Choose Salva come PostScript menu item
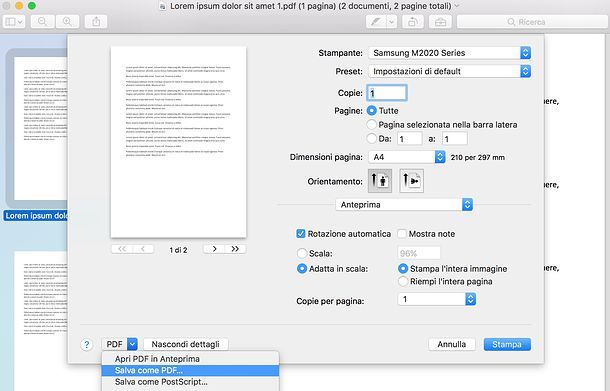Viewport: 610px width, 391px height. [x=190, y=382]
